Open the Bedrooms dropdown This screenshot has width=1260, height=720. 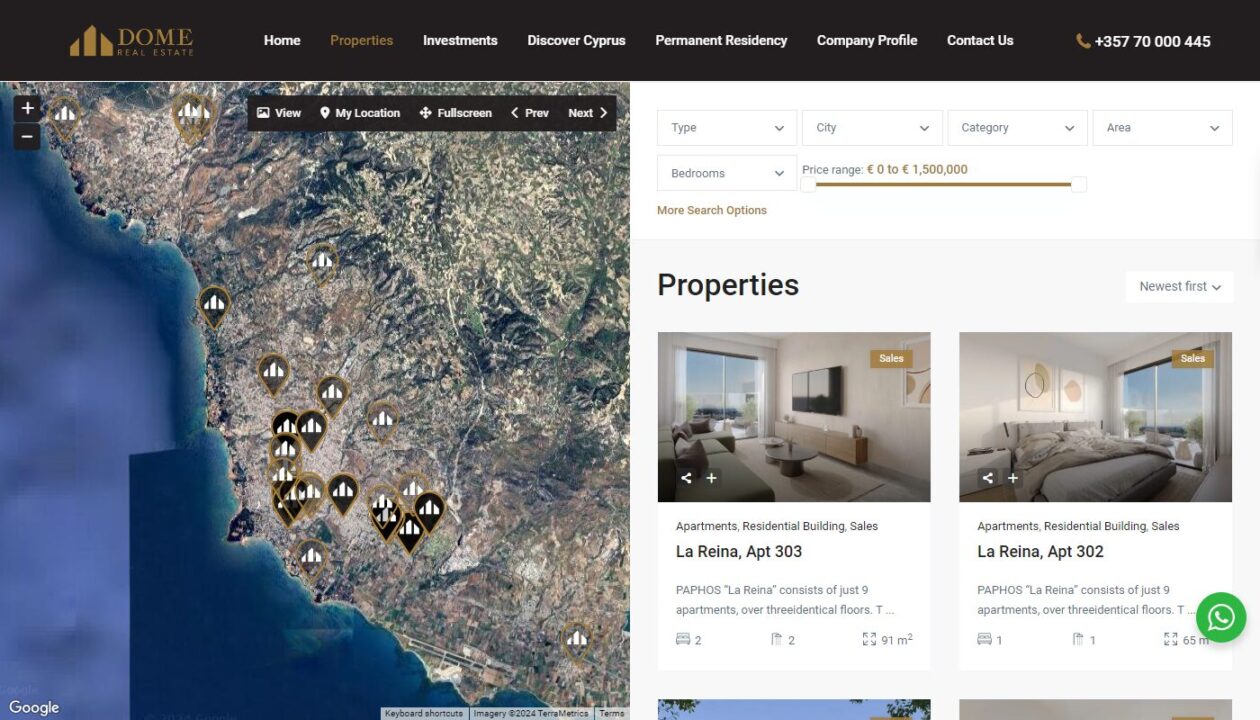pyautogui.click(x=727, y=173)
